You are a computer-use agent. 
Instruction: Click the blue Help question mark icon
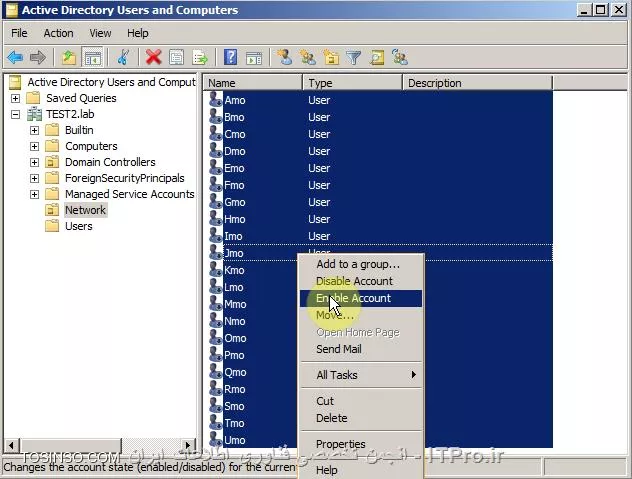(x=230, y=57)
